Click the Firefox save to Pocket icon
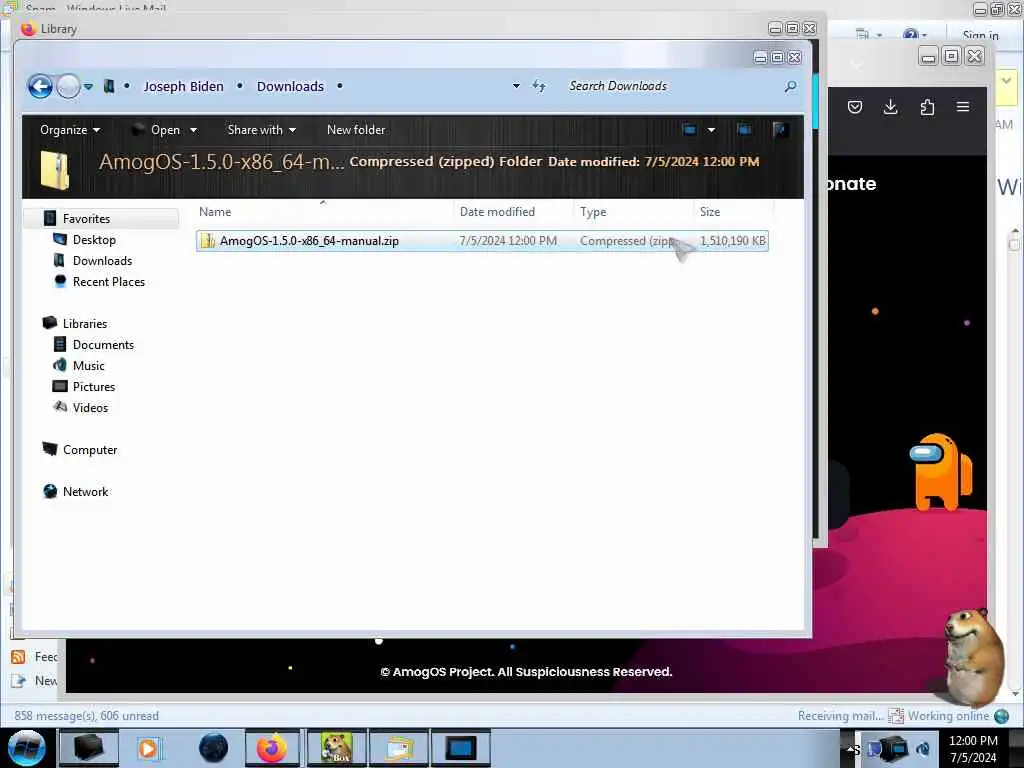This screenshot has width=1024, height=768. (855, 107)
